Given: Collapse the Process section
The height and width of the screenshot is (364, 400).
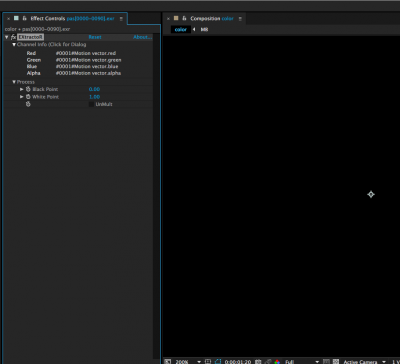Looking at the screenshot, I should coord(14,82).
